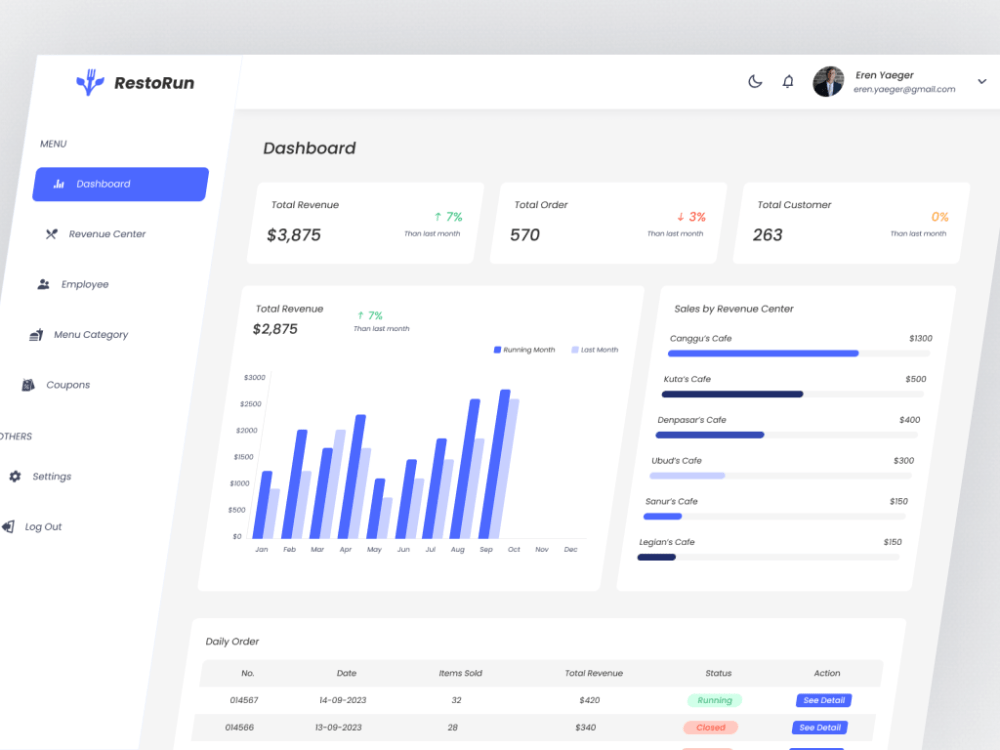
Task: Click the $3,875 Total Revenue value
Action: 294,235
